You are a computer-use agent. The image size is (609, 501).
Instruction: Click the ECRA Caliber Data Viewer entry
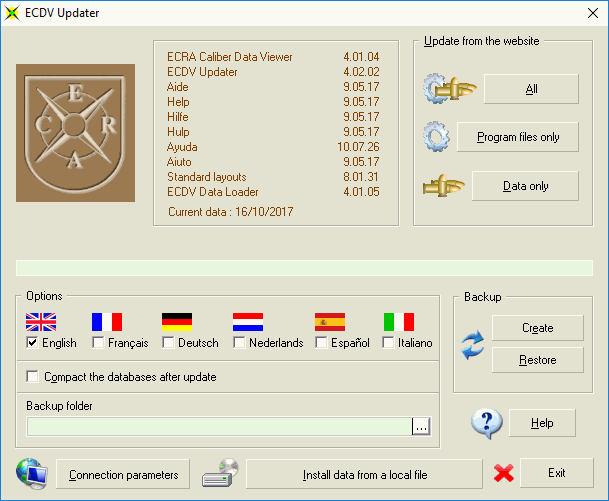point(230,57)
